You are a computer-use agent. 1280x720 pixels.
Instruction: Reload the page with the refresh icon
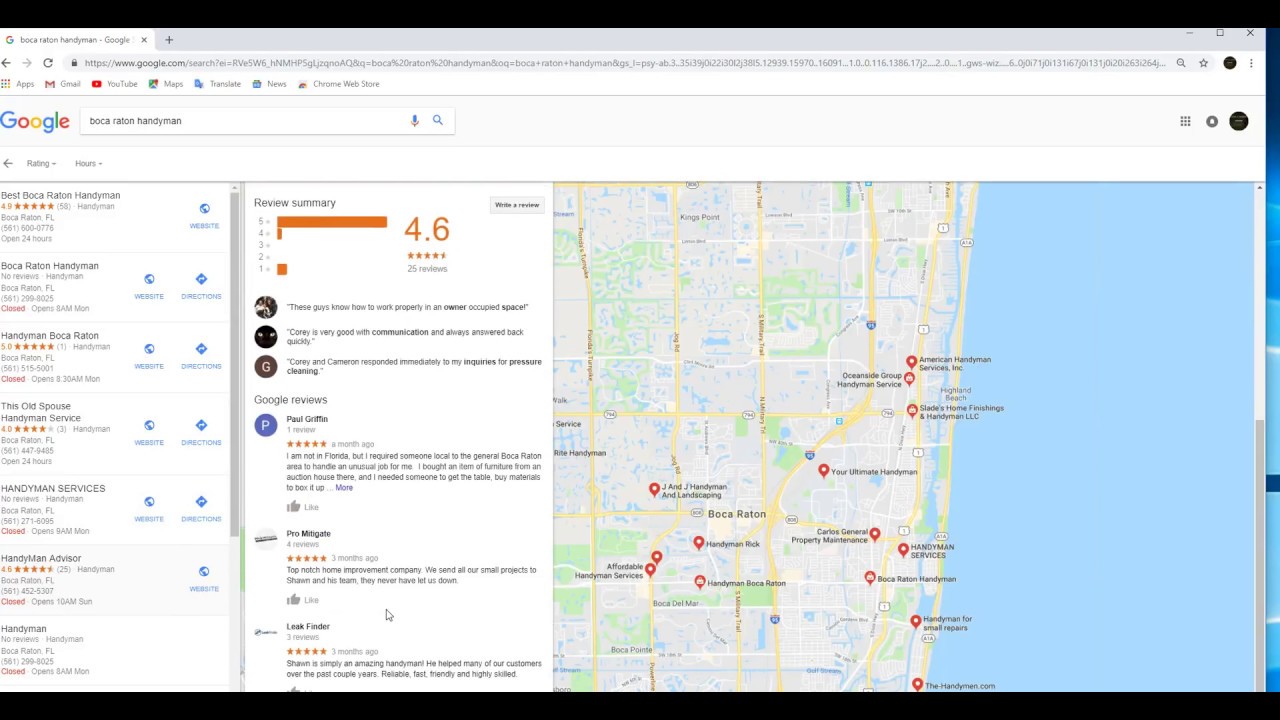click(x=47, y=63)
